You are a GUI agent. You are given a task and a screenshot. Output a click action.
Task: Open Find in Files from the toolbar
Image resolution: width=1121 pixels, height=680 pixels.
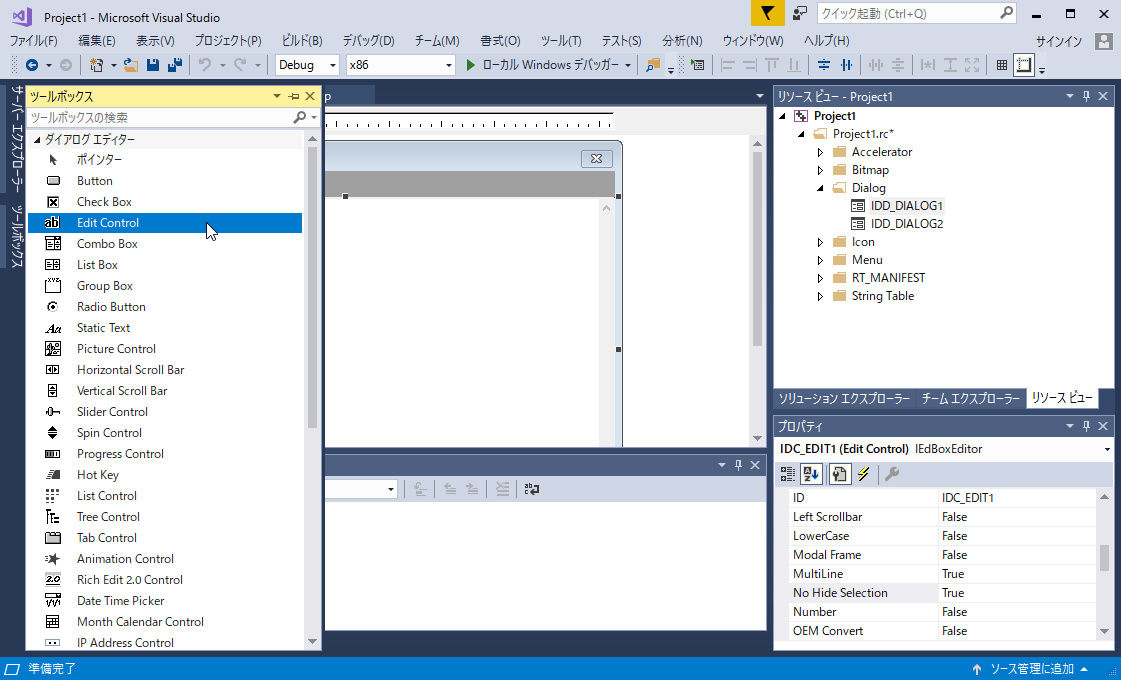tap(652, 65)
